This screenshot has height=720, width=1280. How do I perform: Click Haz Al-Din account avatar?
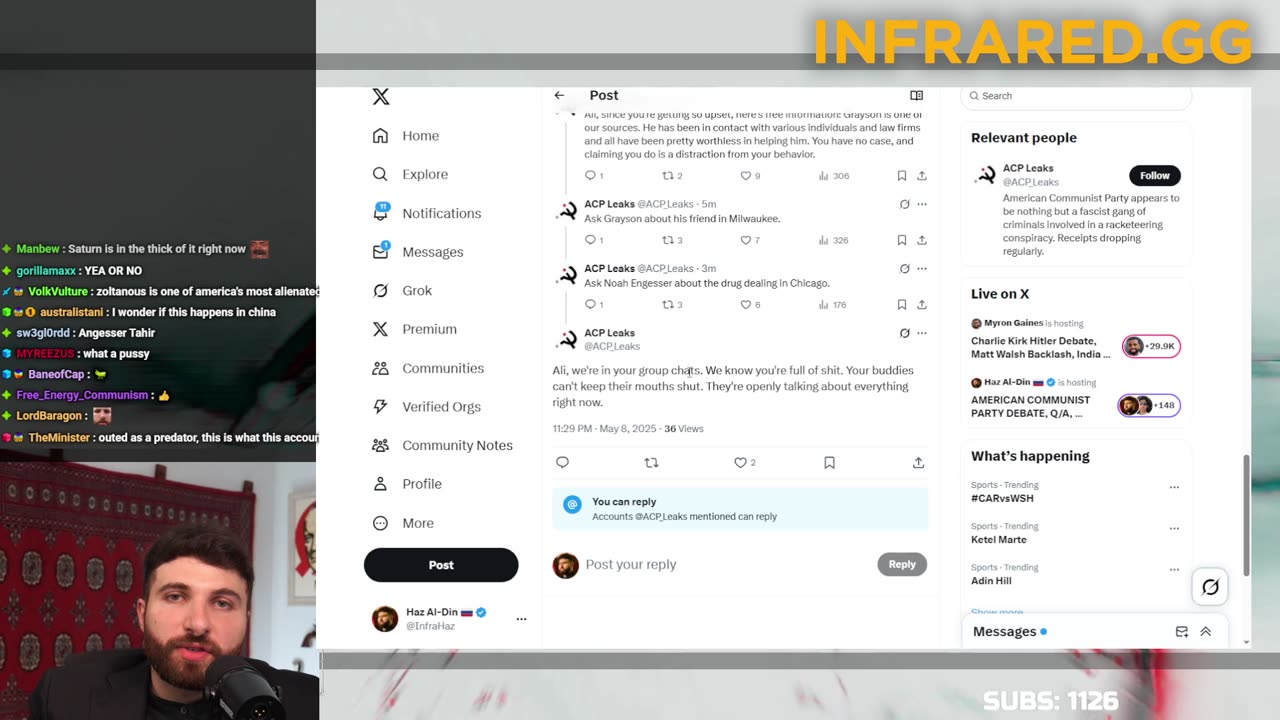(385, 619)
